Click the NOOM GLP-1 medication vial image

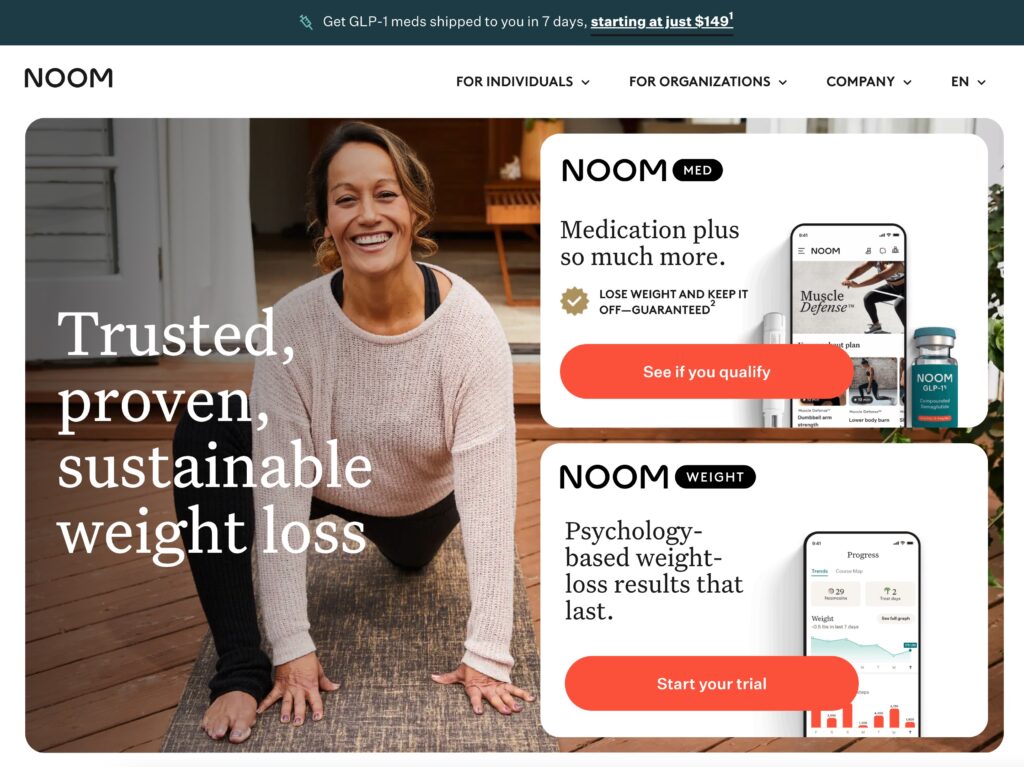935,378
